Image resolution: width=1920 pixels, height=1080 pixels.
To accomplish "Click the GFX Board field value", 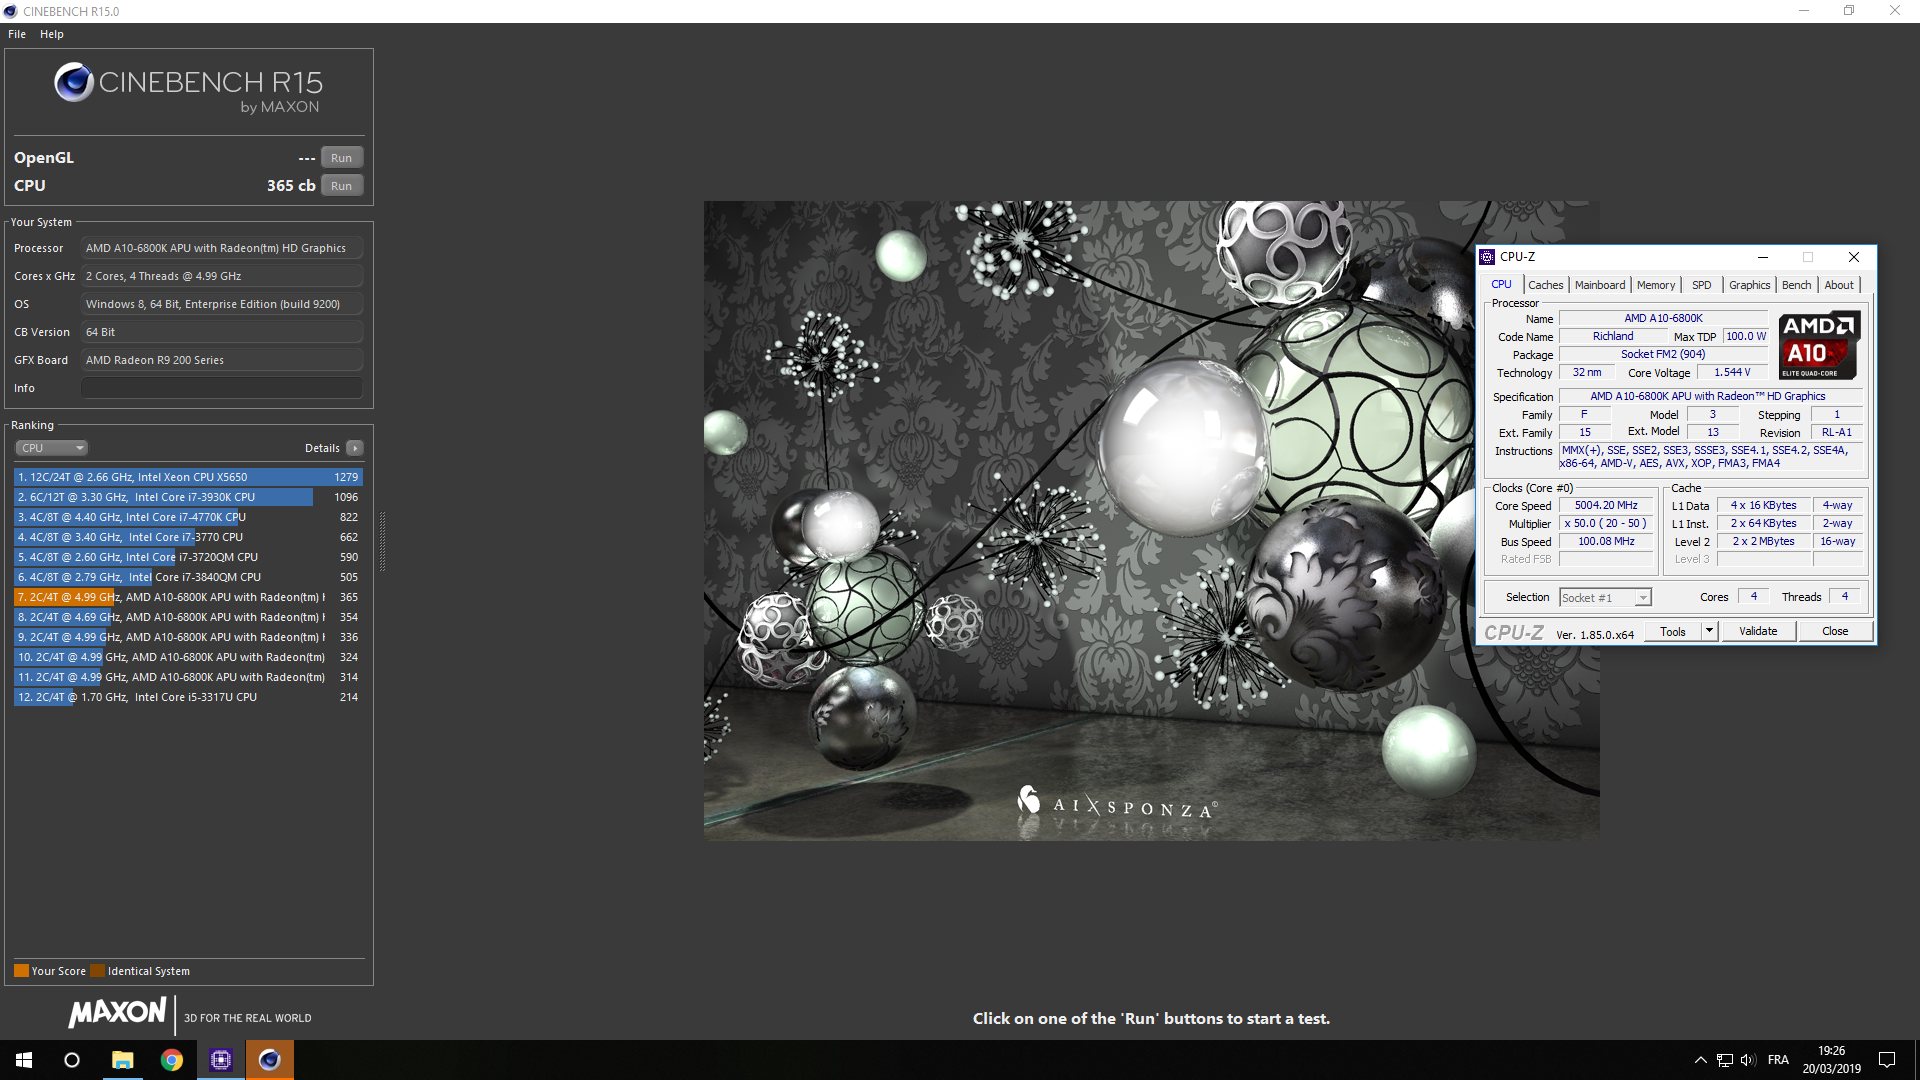I will coord(221,360).
